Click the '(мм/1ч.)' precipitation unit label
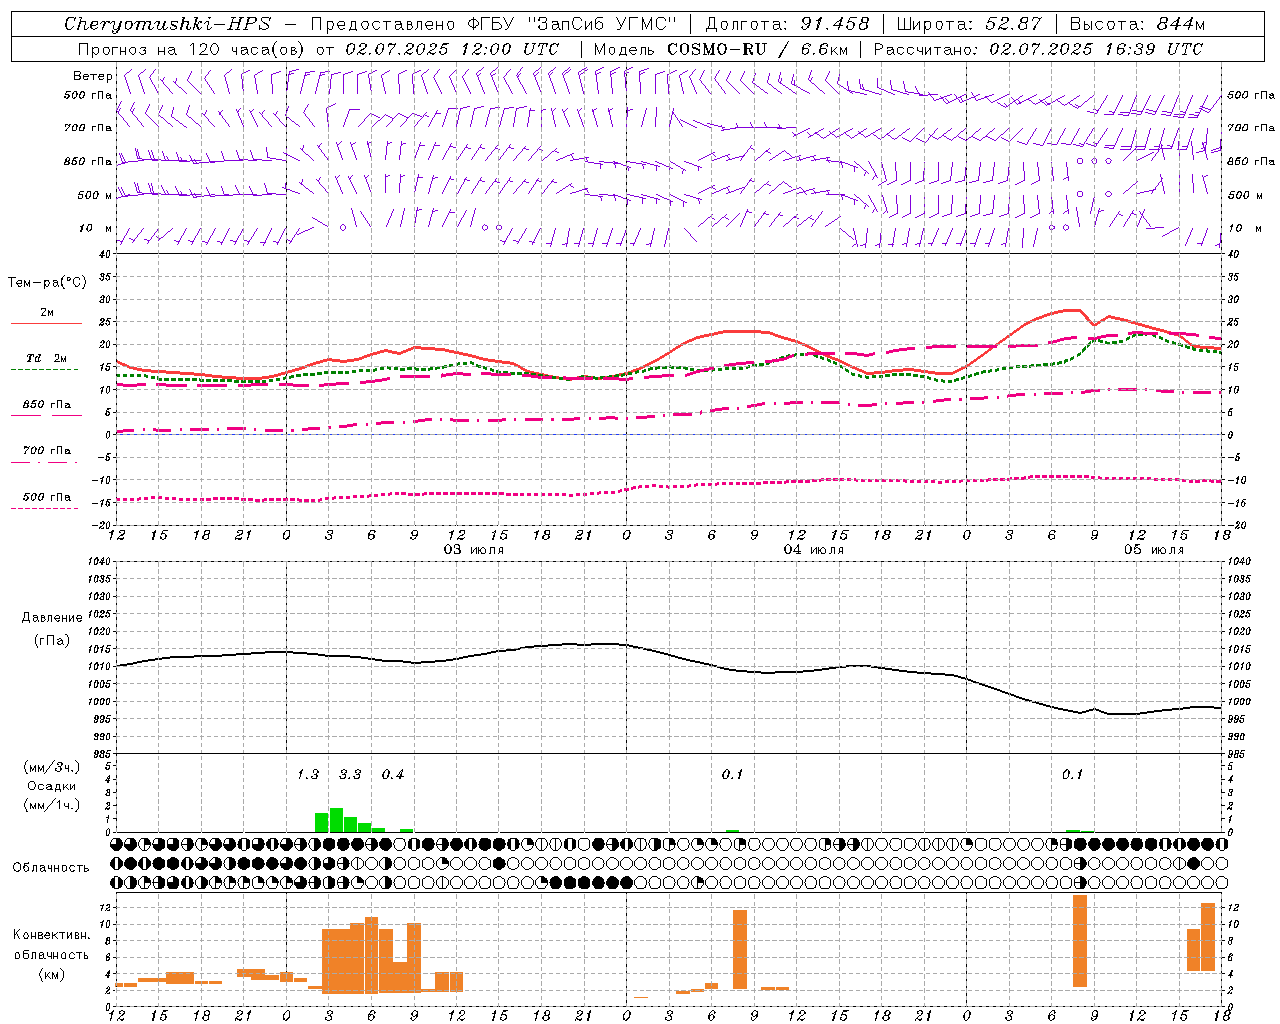This screenshot has width=1280, height=1024. pos(52,805)
